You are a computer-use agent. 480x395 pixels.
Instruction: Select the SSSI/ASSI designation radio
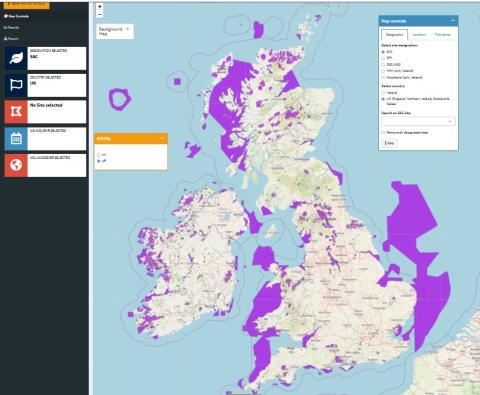tap(383, 64)
